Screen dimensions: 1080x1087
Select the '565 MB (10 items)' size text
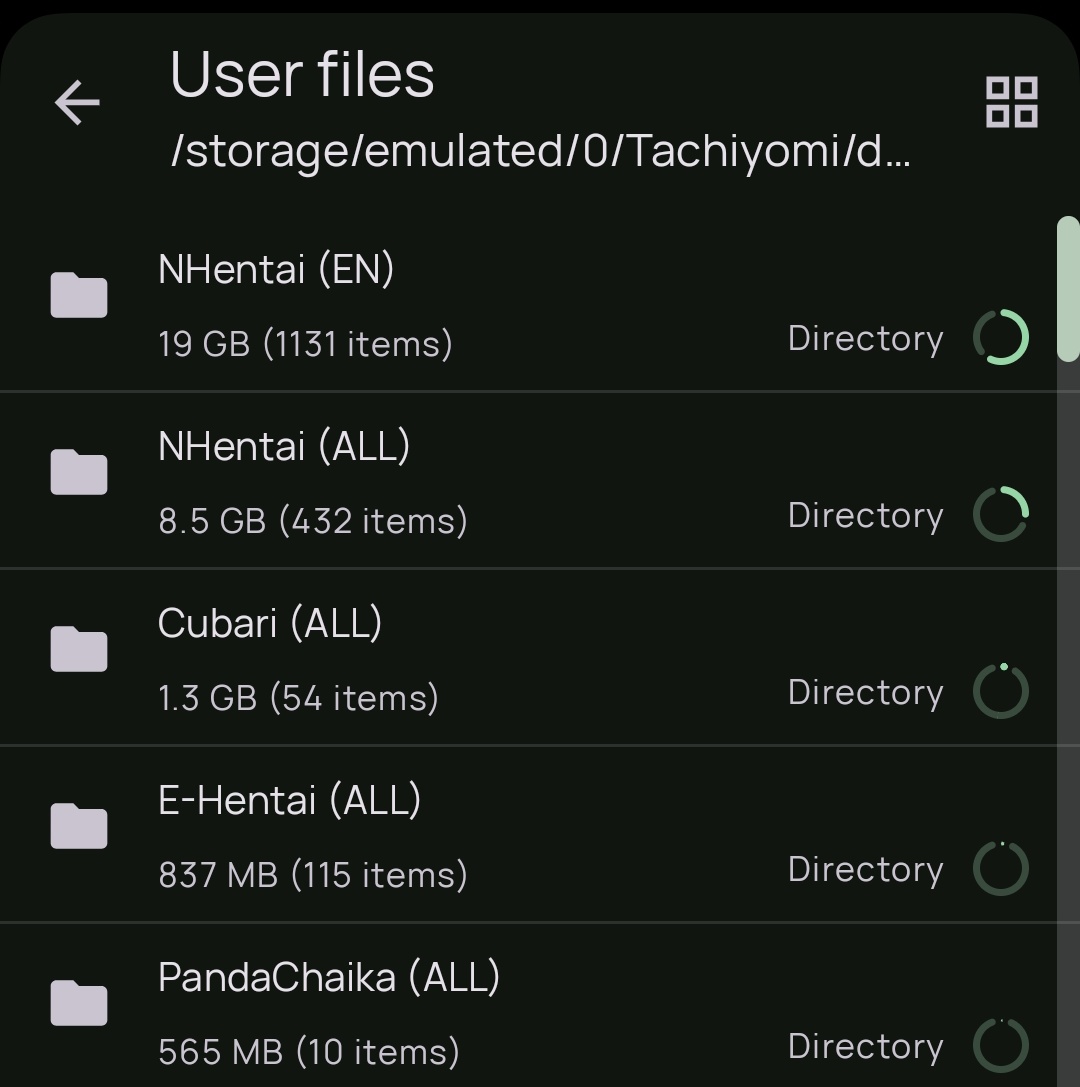pos(309,1052)
